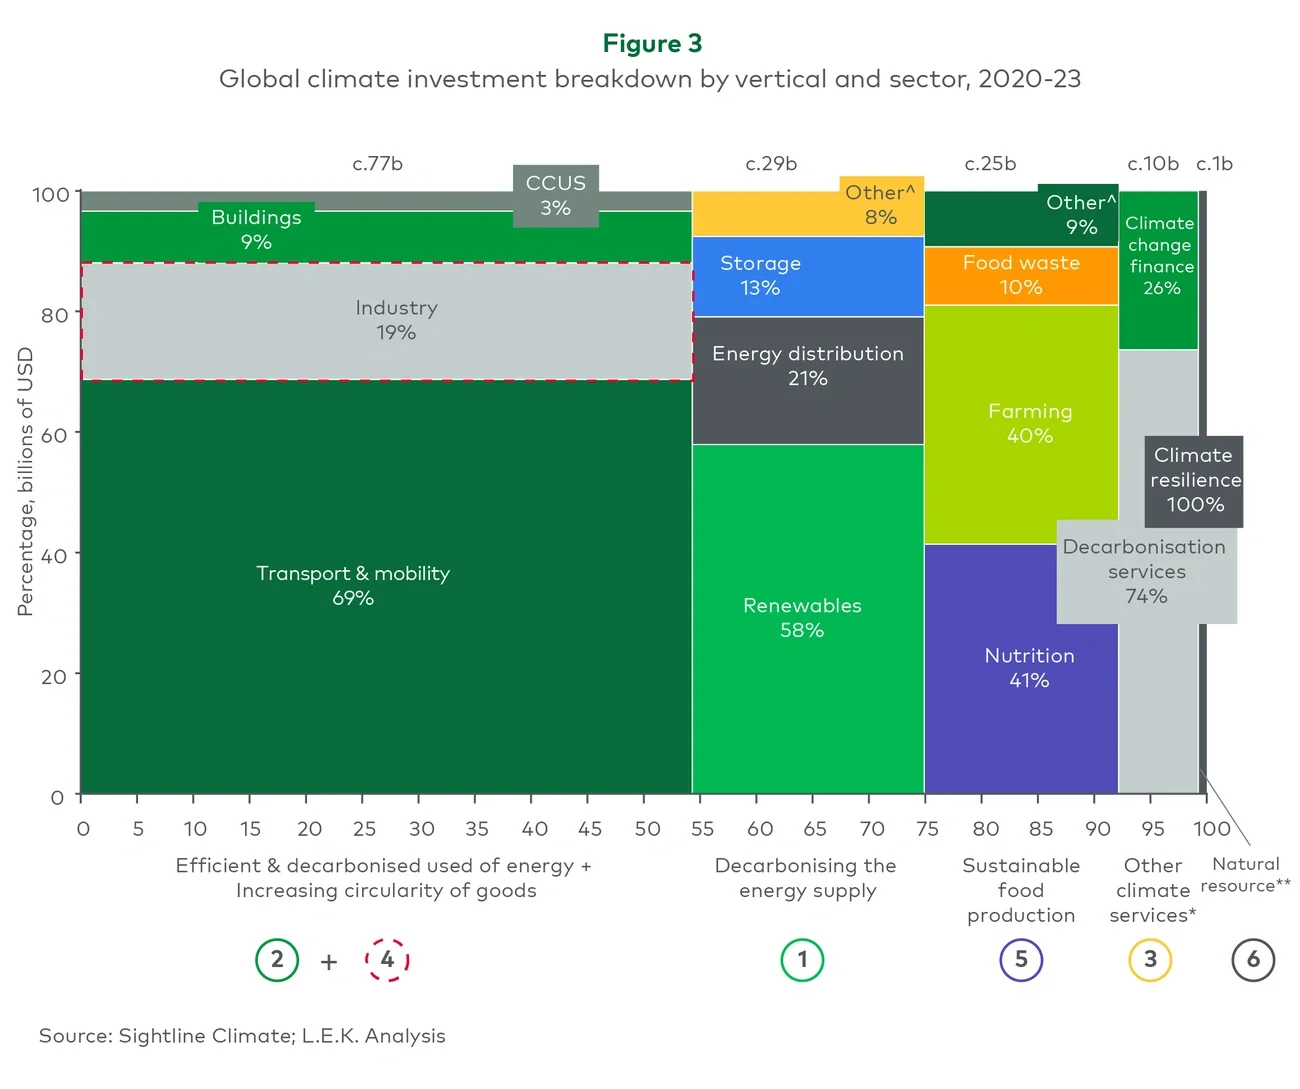
Task: Click the Transport & mobility 69% segment
Action: [x=352, y=586]
